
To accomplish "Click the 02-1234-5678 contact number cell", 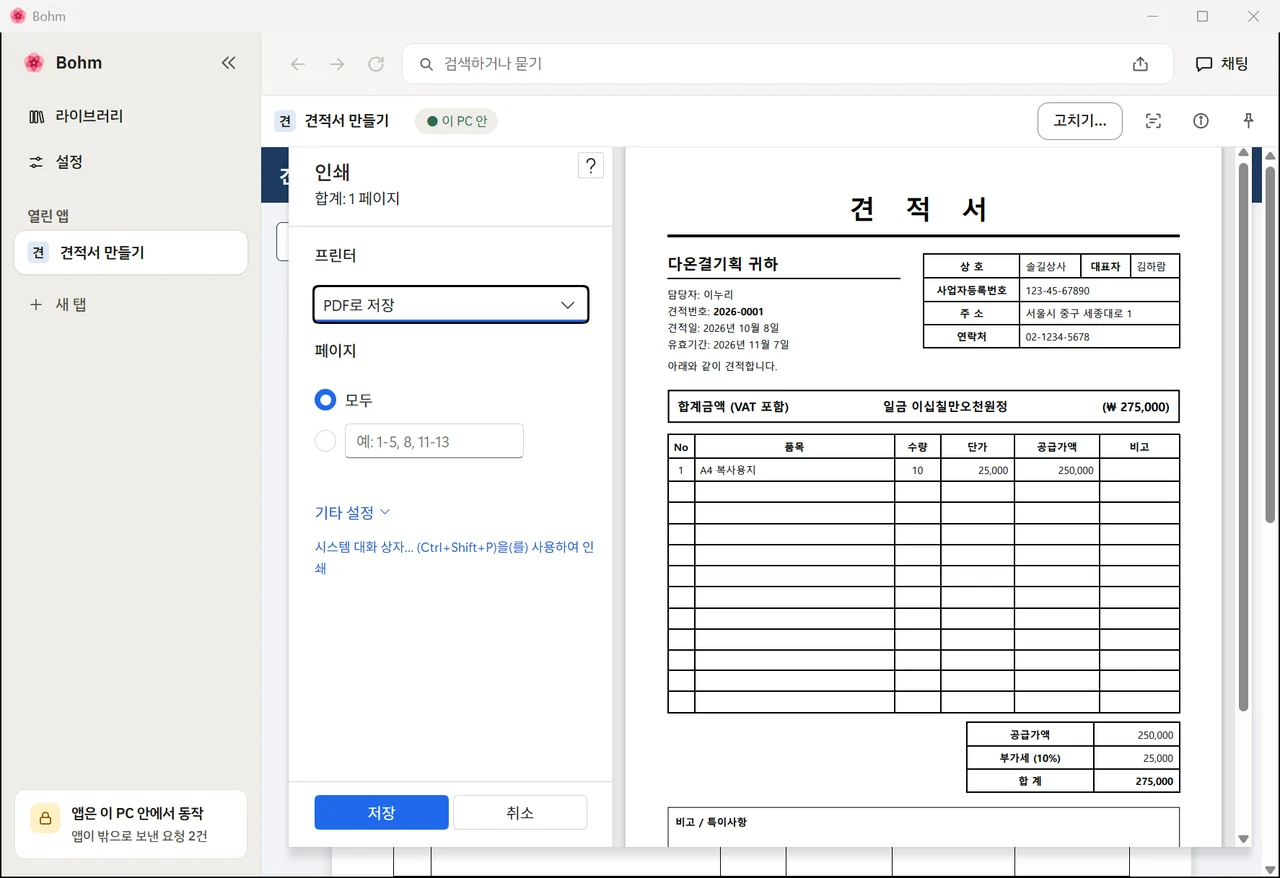I will (x=1099, y=337).
